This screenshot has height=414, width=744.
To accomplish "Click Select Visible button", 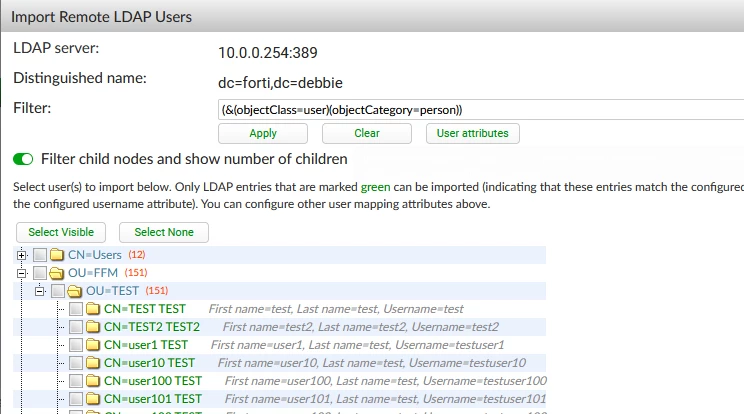I will 61,232.
